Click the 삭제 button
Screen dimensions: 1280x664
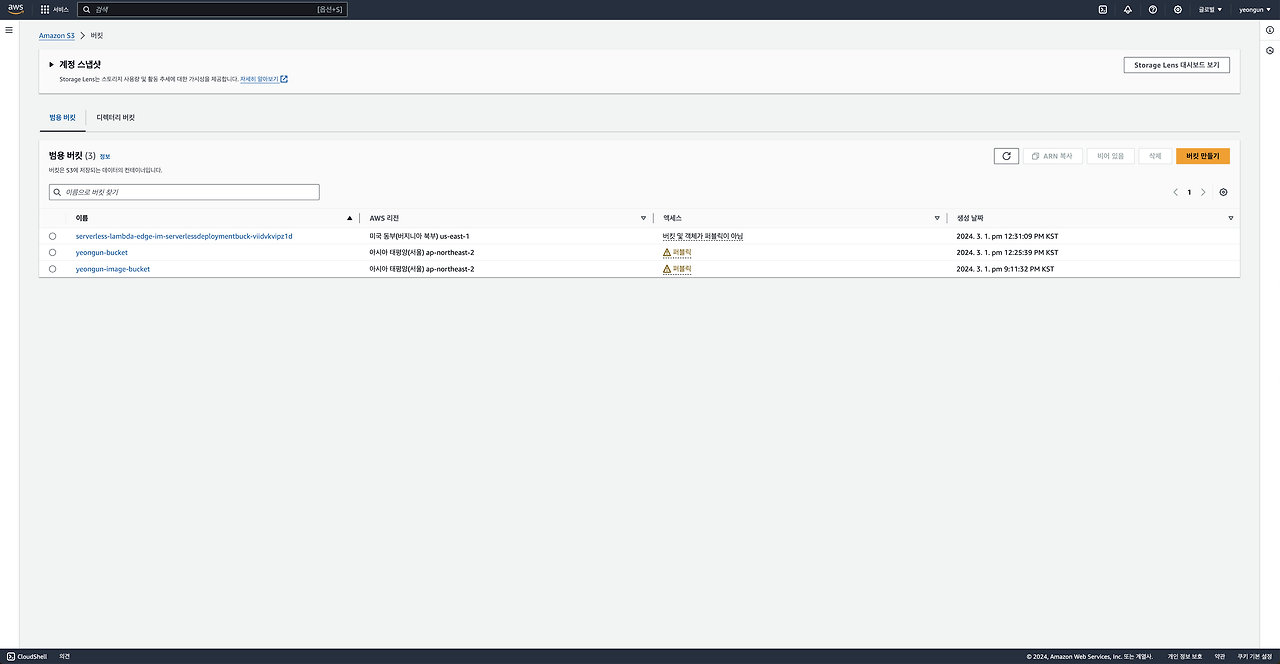pos(1155,156)
